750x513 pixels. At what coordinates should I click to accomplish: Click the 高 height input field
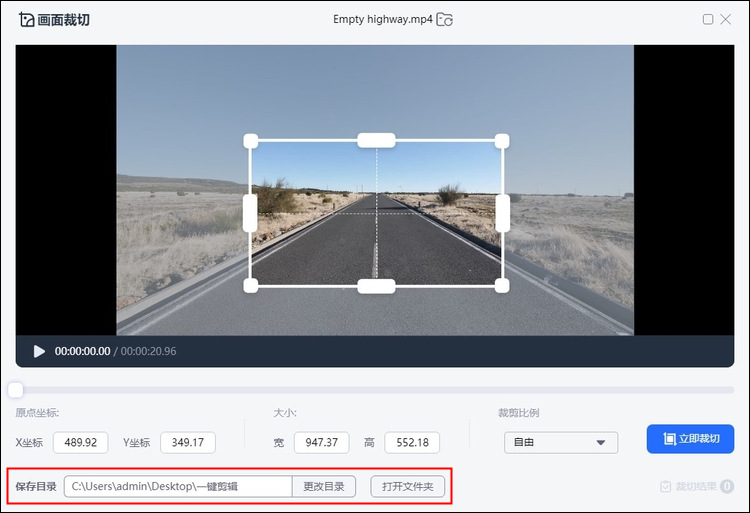[412, 442]
